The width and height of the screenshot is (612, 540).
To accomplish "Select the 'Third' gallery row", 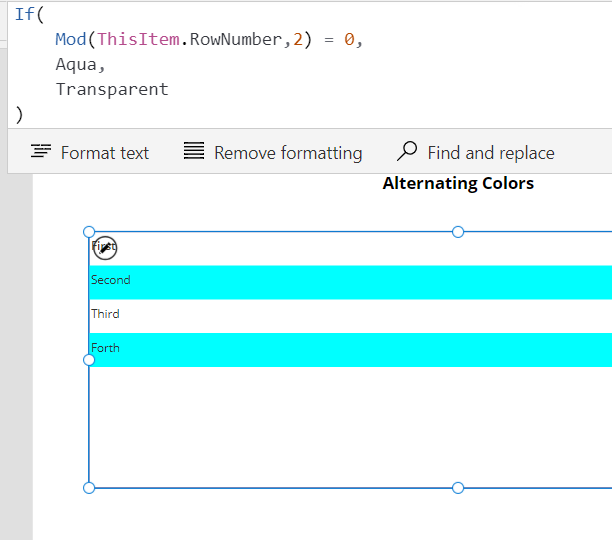I will tap(350, 316).
